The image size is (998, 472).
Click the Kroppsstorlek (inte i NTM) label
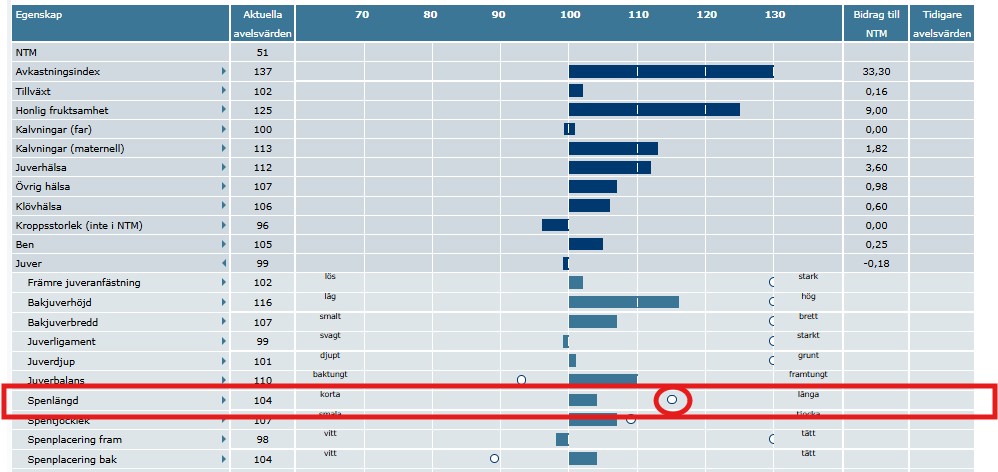coord(79,226)
